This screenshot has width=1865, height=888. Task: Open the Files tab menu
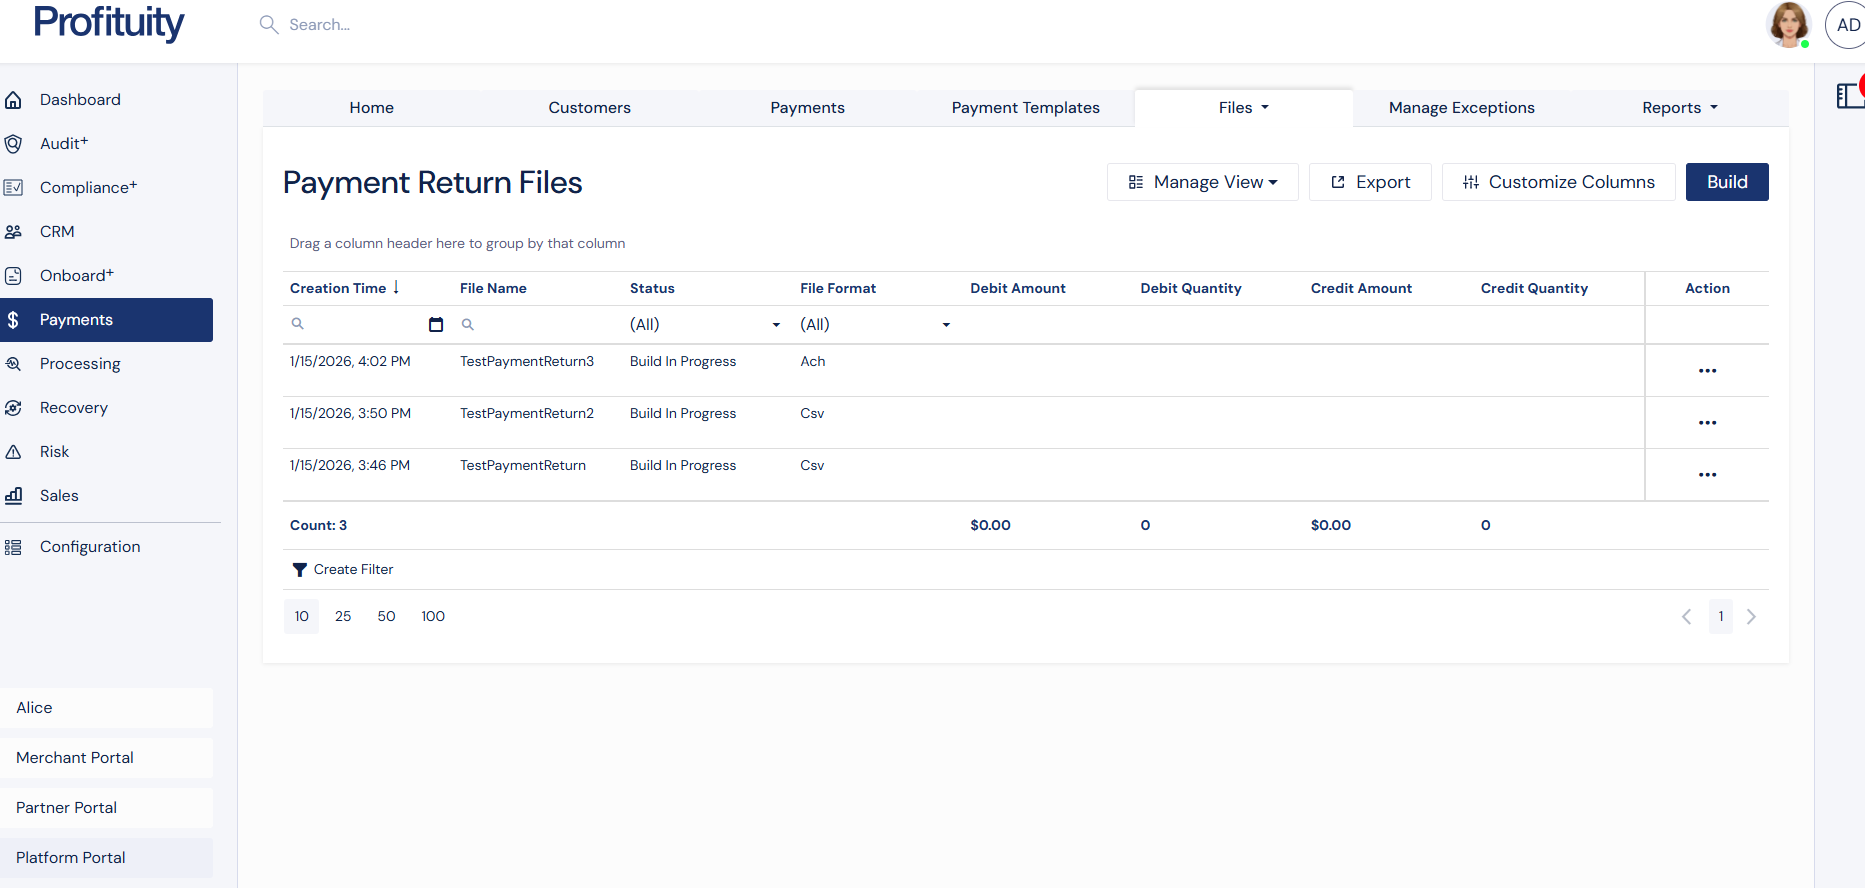pyautogui.click(x=1243, y=108)
